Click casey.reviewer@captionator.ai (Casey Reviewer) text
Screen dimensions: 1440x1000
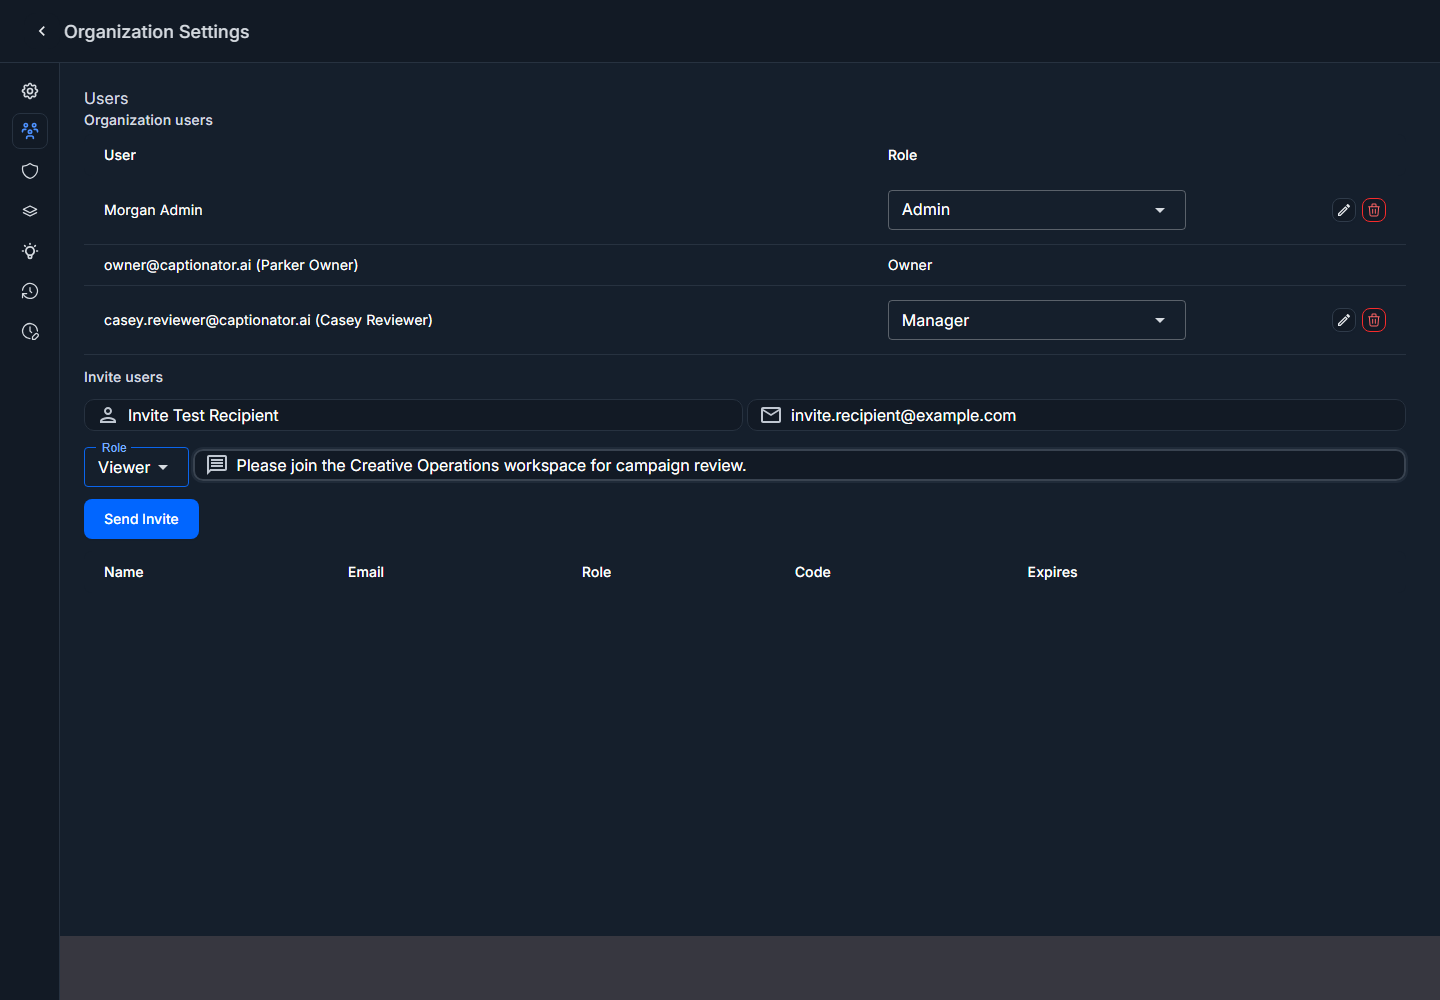click(x=268, y=320)
